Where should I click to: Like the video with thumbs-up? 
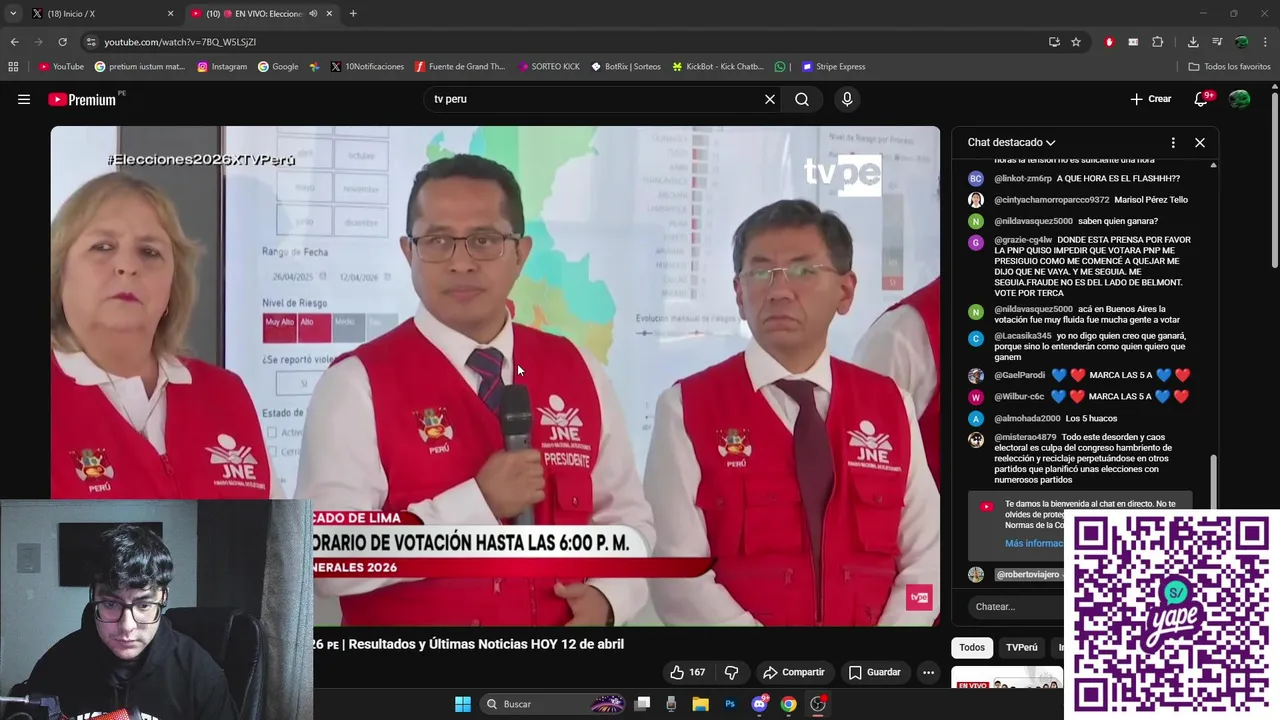pos(687,672)
